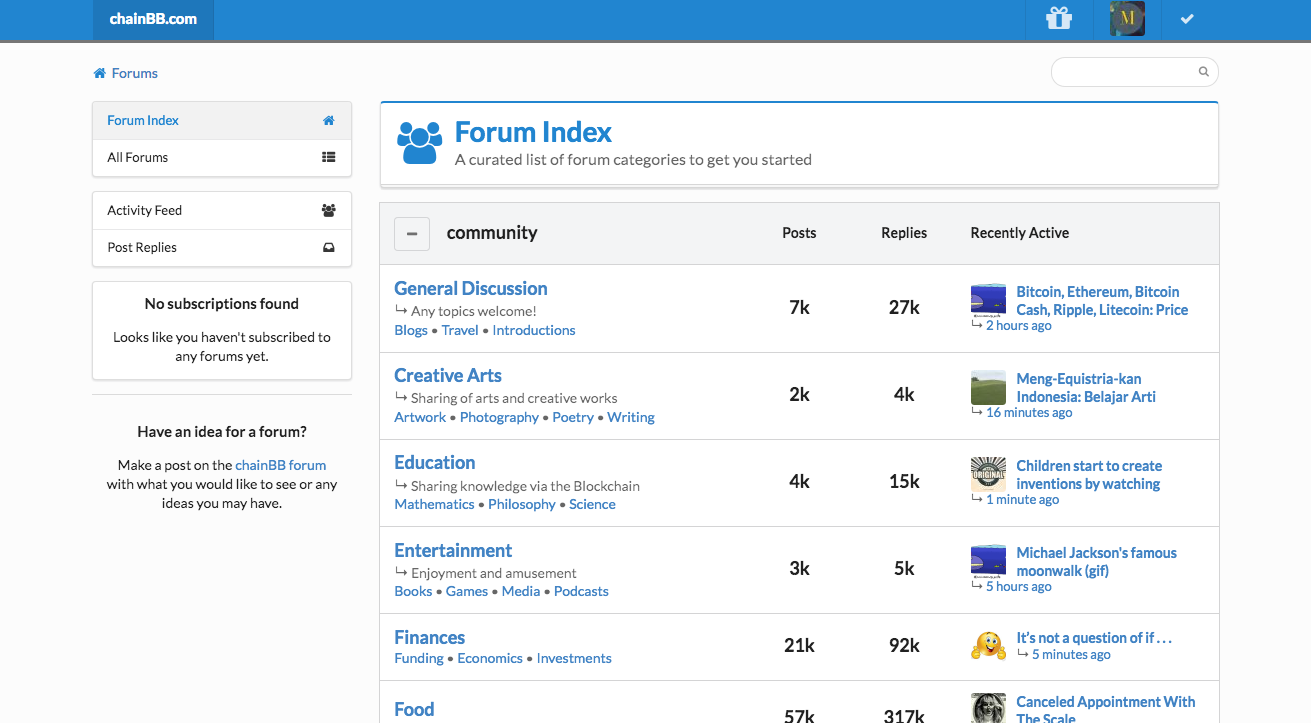
Task: Open the Podcasts subforum under Entertainment
Action: [x=581, y=591]
